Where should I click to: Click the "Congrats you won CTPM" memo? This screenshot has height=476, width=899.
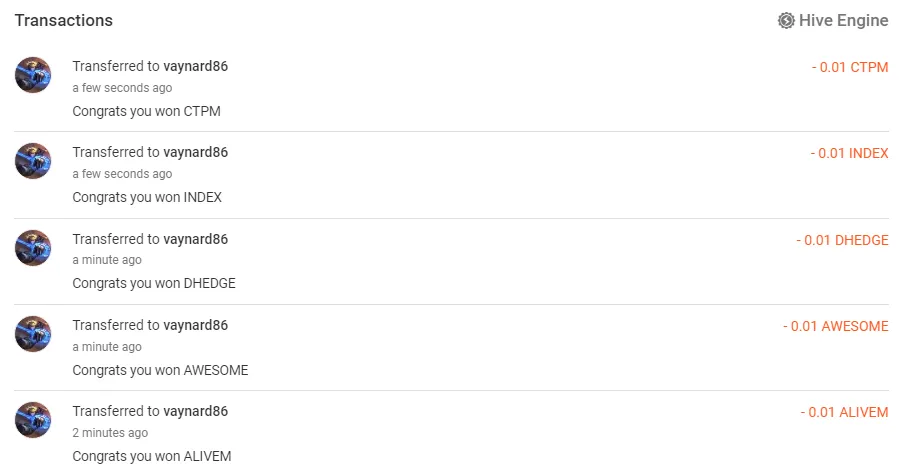click(x=146, y=111)
